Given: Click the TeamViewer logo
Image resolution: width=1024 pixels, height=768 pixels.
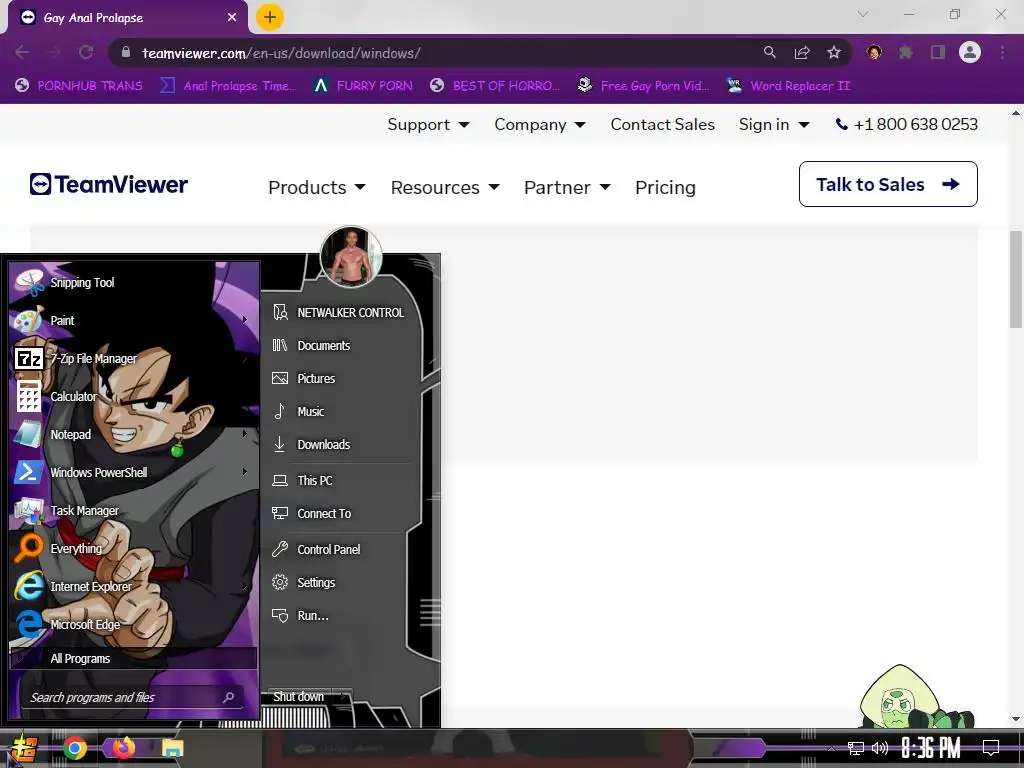Looking at the screenshot, I should point(108,184).
